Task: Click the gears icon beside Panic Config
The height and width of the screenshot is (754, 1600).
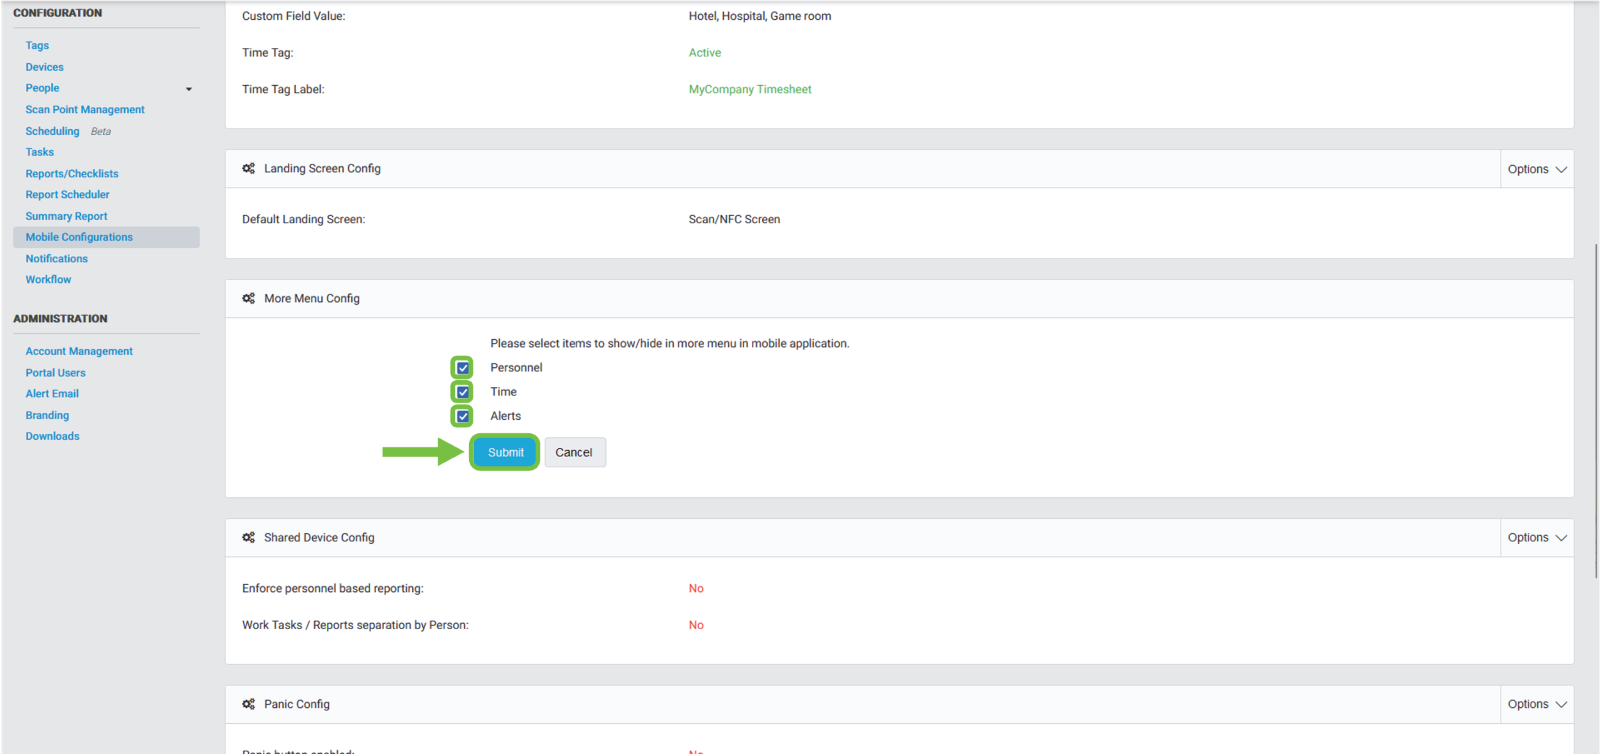Action: tap(248, 705)
